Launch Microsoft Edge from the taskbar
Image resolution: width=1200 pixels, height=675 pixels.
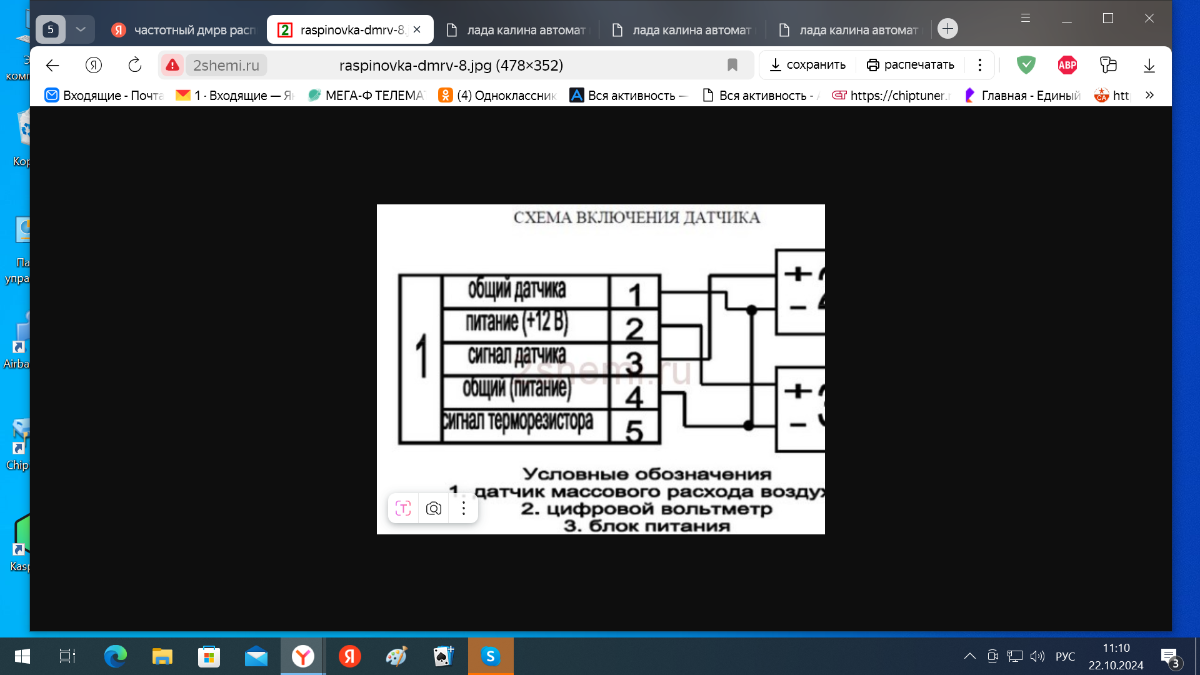[x=116, y=656]
